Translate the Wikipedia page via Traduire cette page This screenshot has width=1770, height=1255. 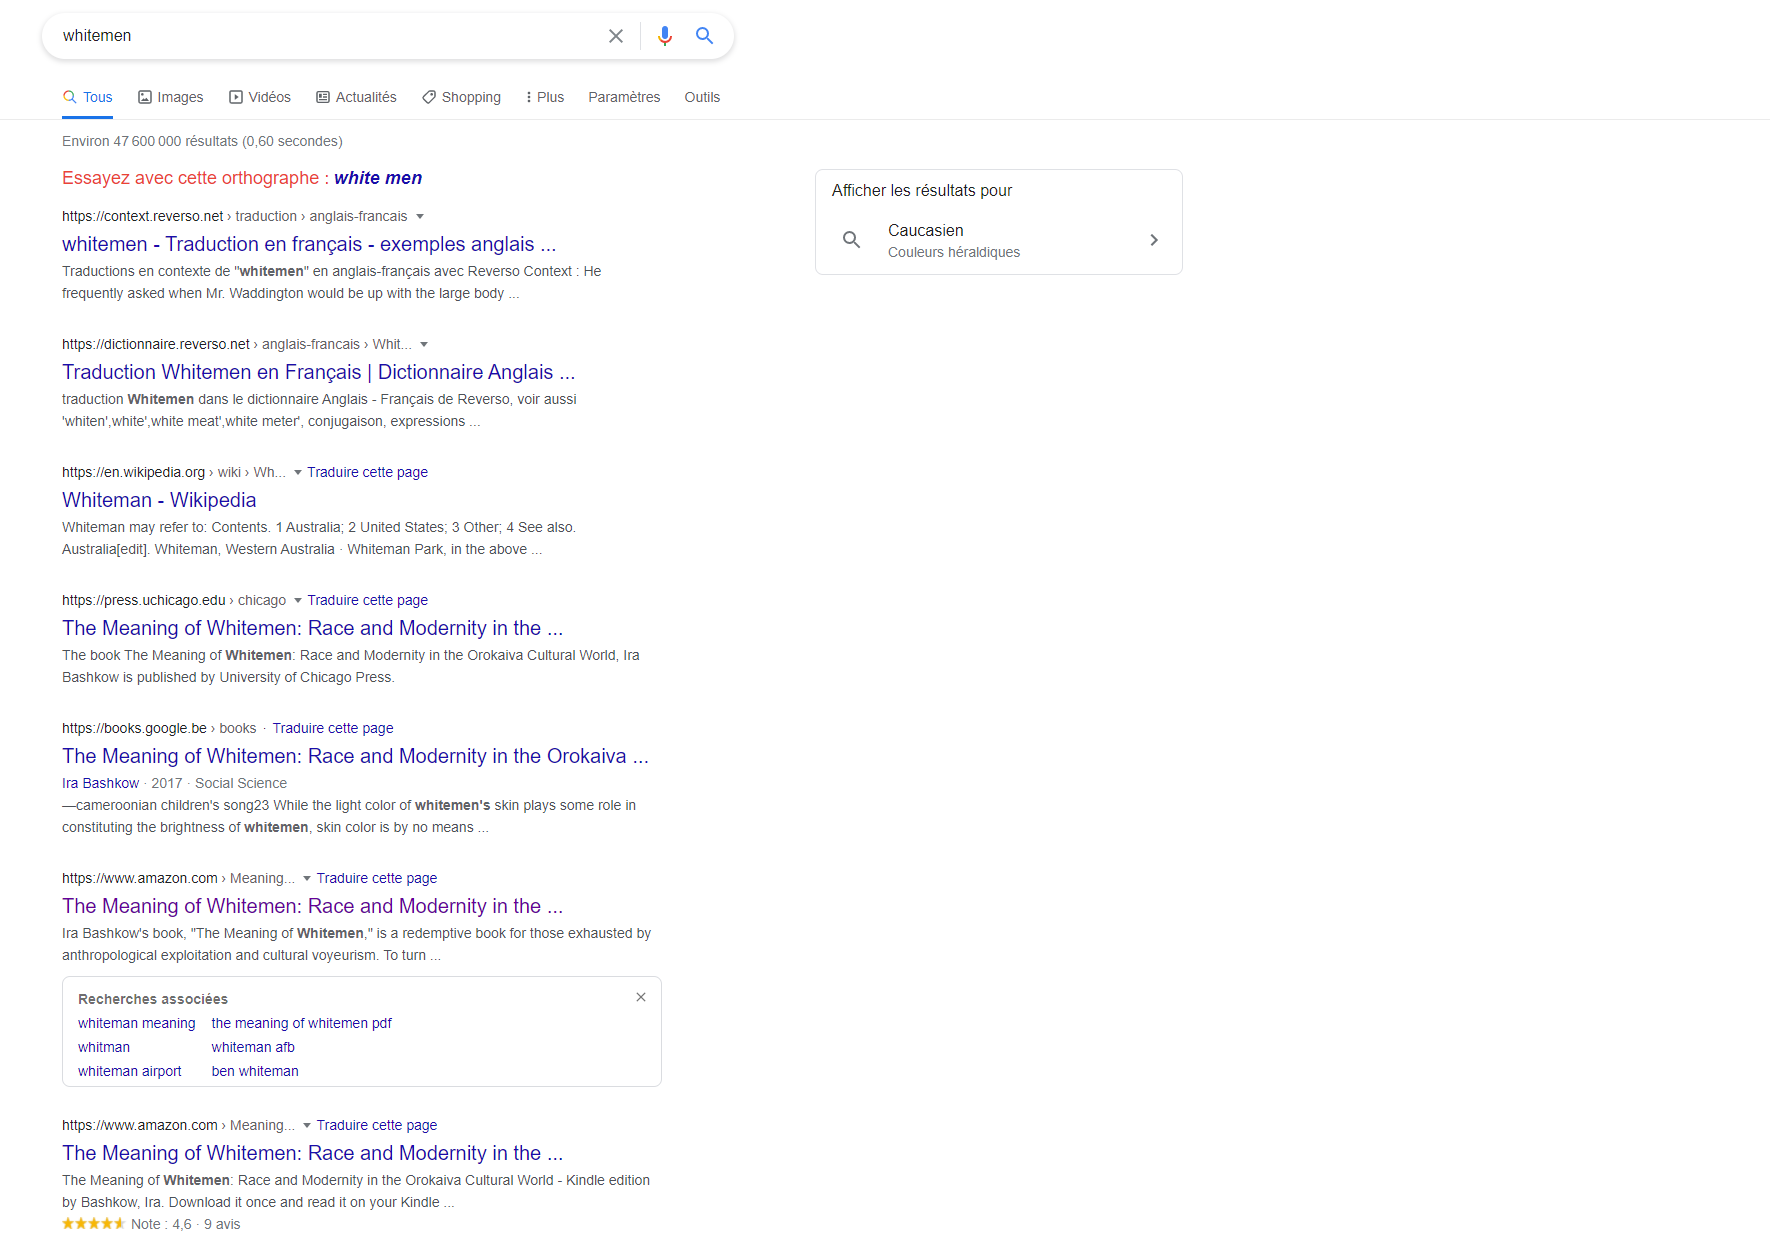coord(367,472)
